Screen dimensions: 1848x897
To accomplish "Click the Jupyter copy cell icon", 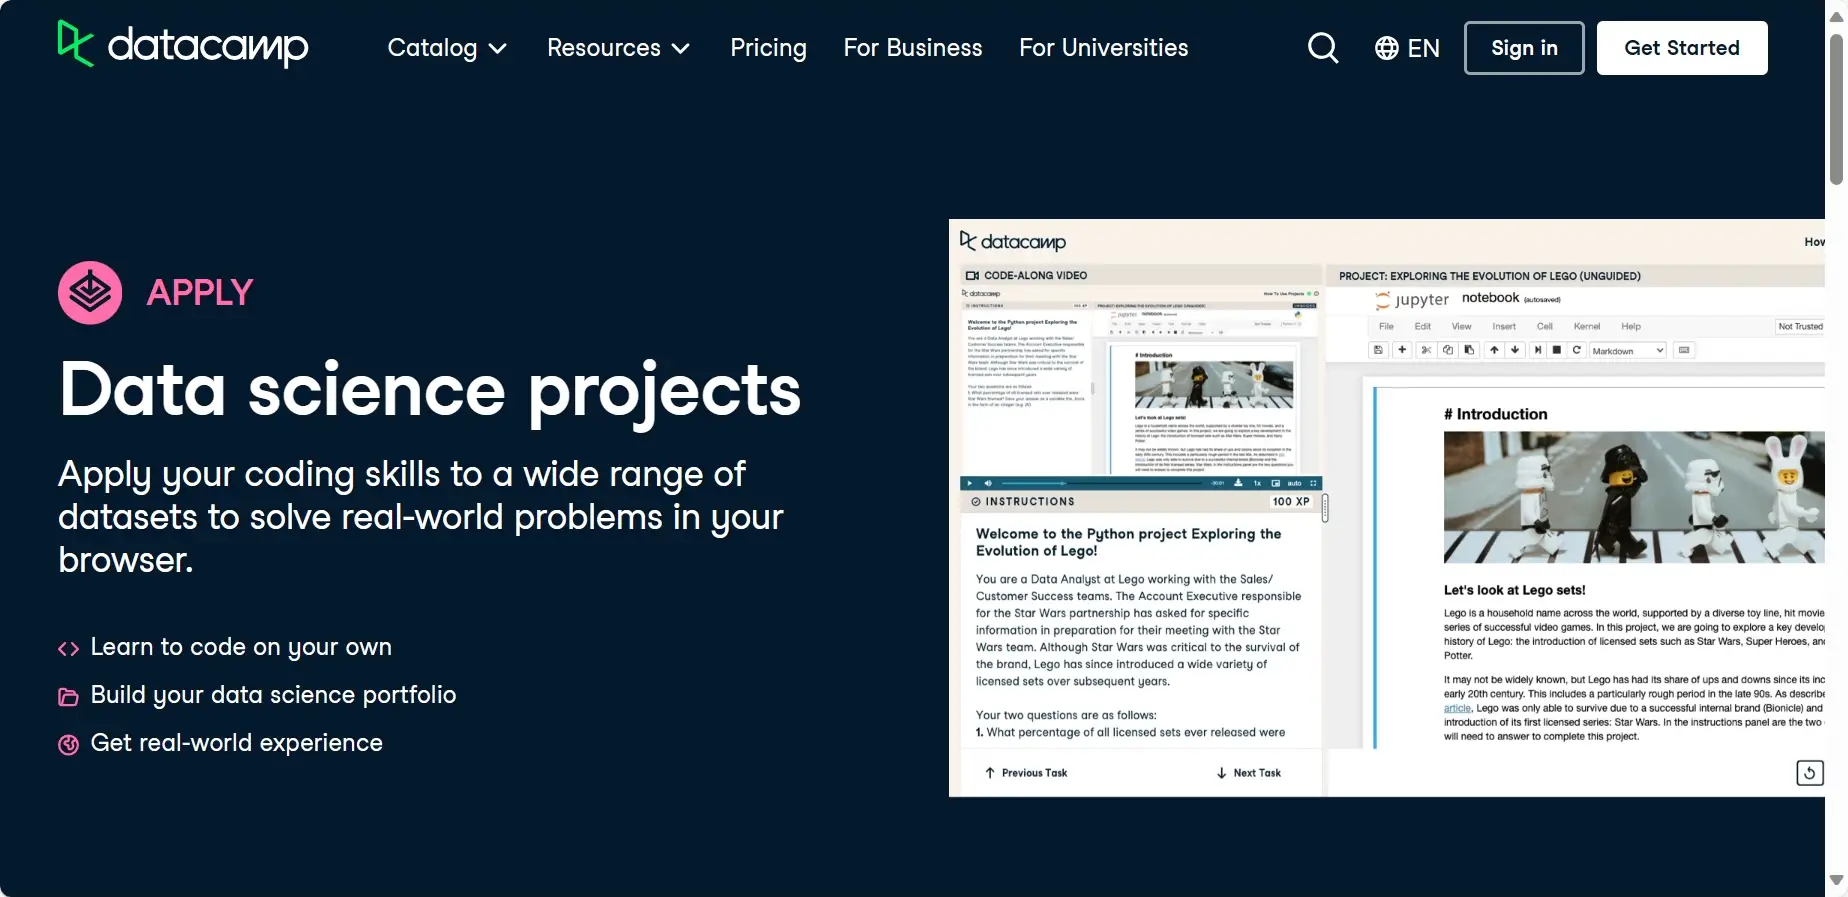I will click(1447, 350).
